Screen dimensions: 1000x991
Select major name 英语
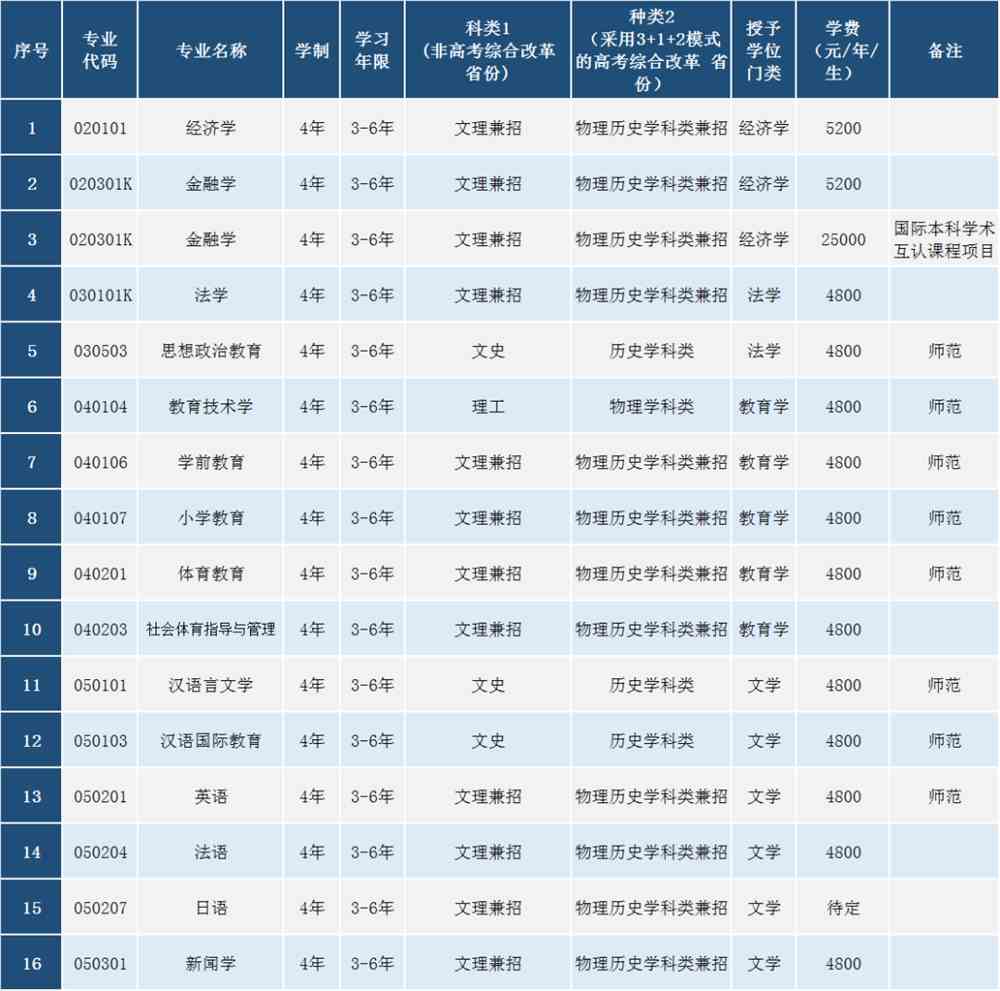(210, 796)
